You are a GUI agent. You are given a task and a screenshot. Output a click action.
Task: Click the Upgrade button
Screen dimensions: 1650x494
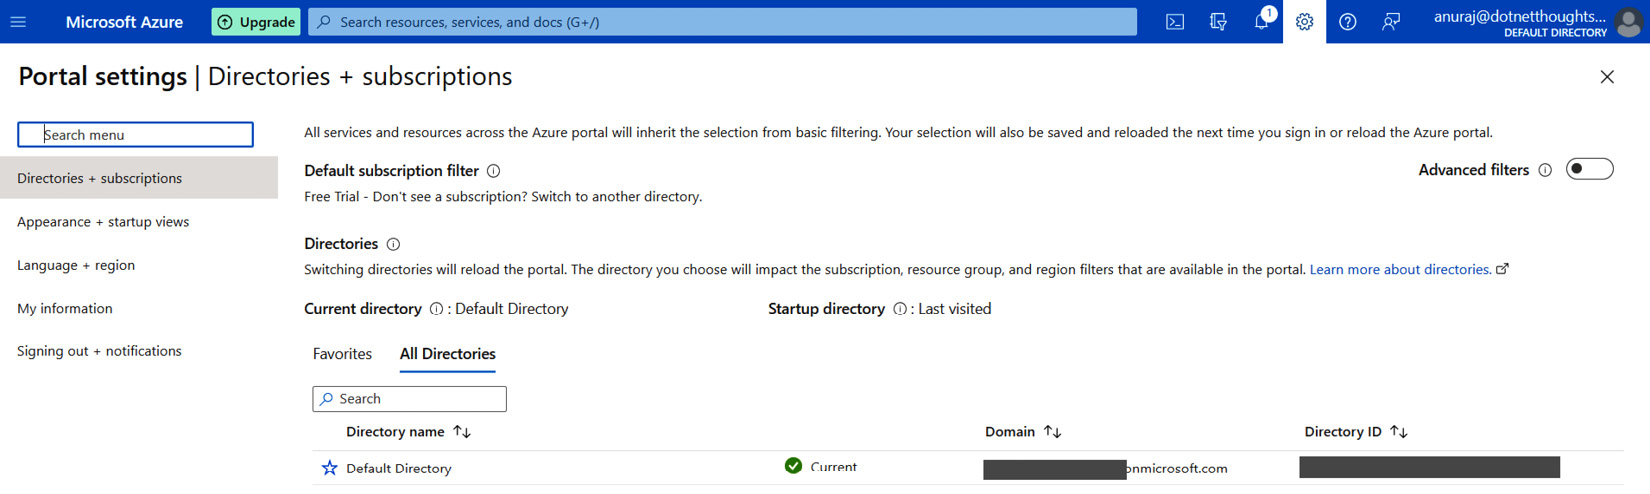(x=256, y=22)
